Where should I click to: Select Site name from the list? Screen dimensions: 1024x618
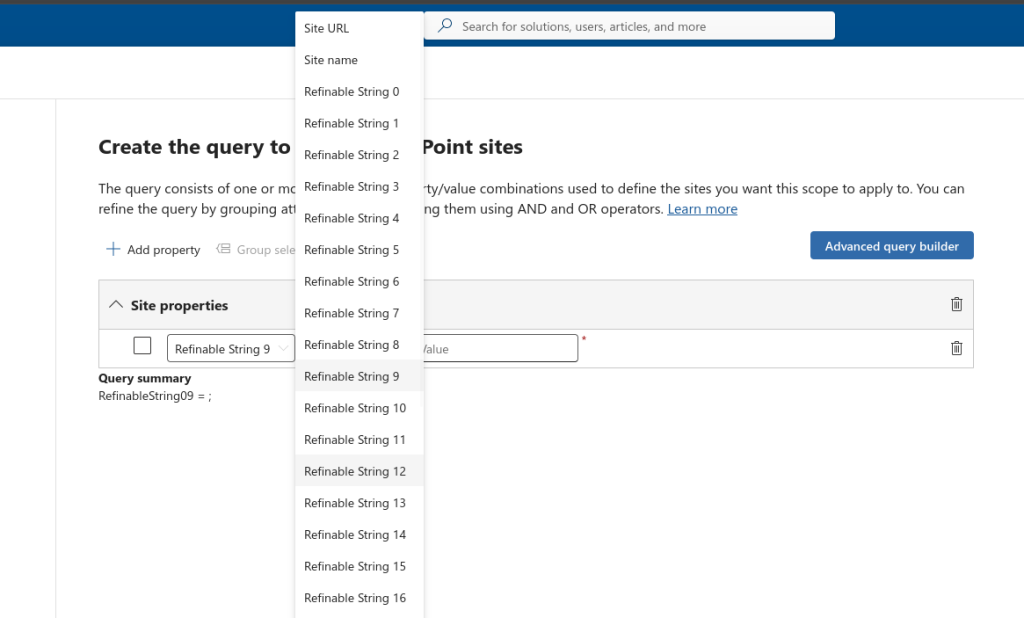[x=359, y=60]
